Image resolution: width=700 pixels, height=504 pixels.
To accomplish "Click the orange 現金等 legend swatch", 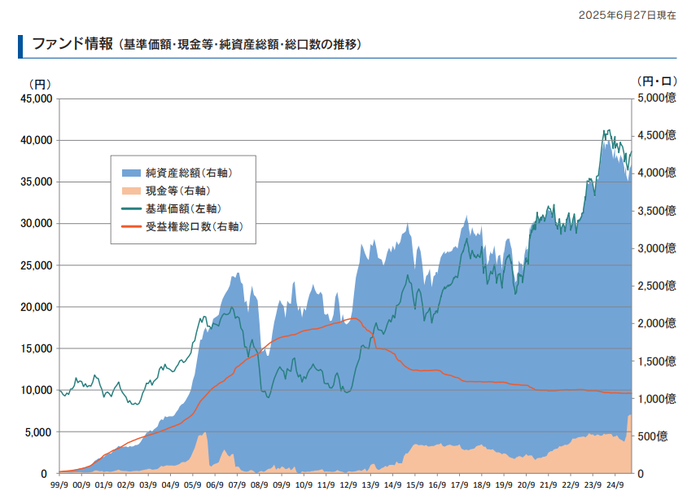I will click(x=131, y=191).
